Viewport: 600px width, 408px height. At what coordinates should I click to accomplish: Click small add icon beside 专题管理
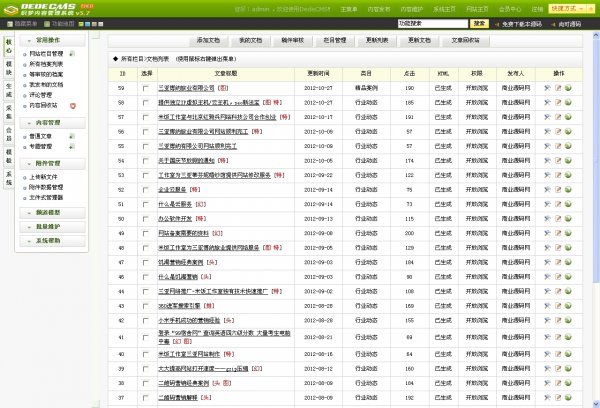[x=72, y=147]
